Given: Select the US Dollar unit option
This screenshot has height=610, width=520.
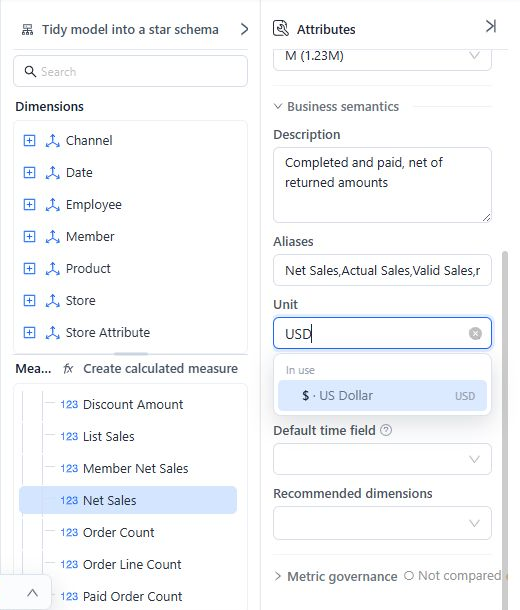Looking at the screenshot, I should click(x=382, y=396).
